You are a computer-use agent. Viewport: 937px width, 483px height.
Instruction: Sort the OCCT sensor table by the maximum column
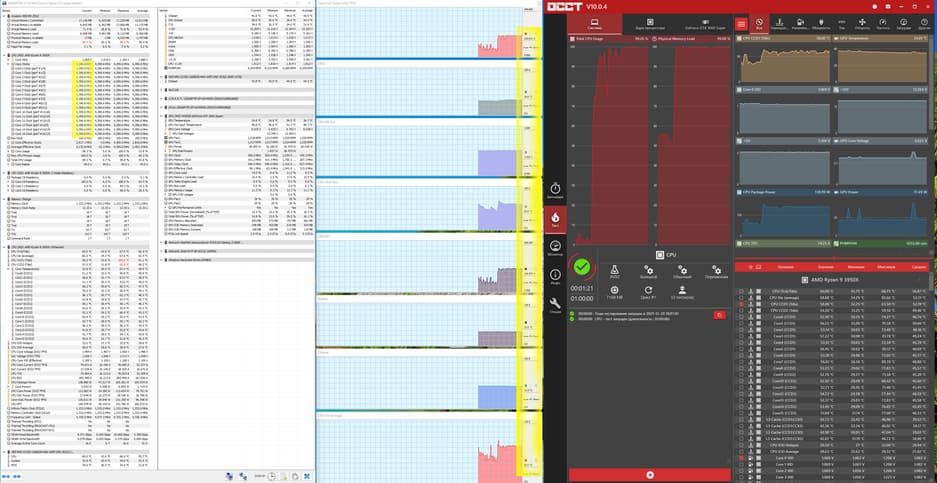885,267
